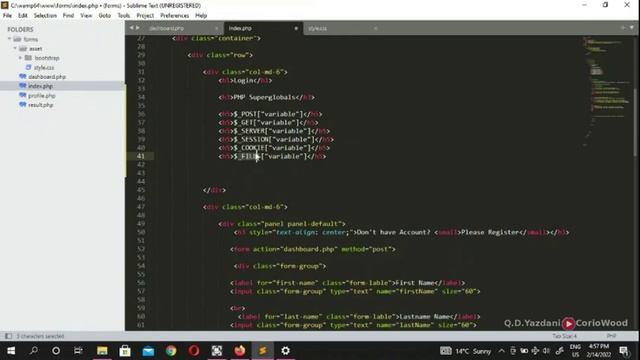Open Firefox from taskbar

[240, 351]
